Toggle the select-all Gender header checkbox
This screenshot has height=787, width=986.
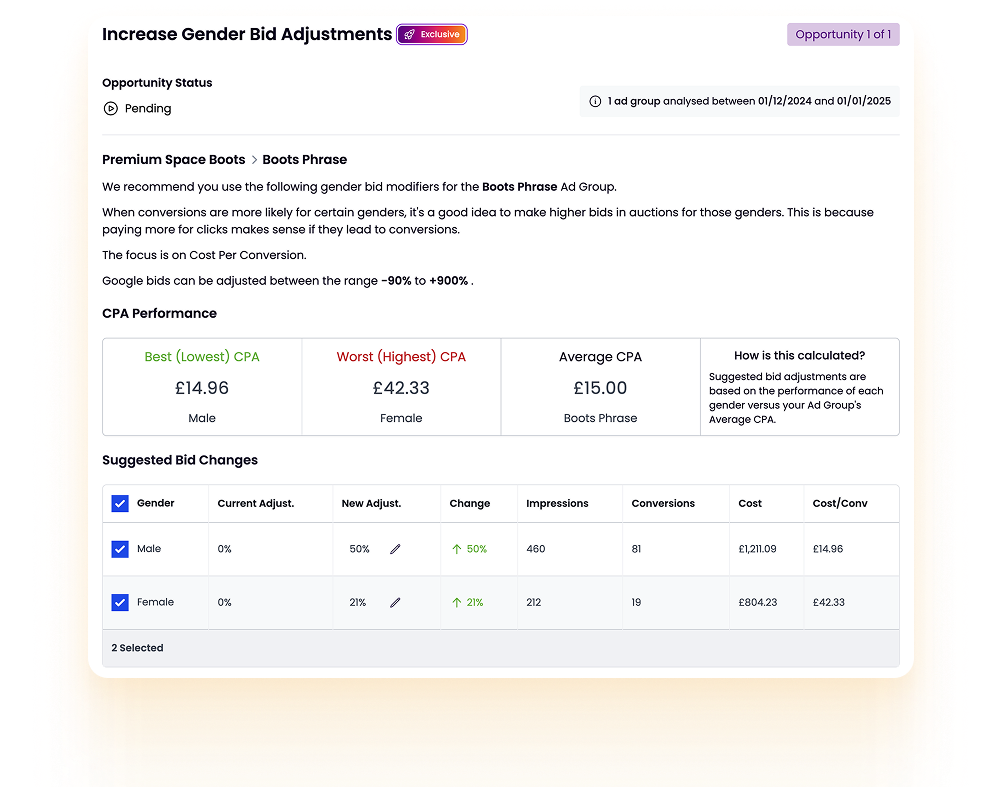(x=120, y=504)
